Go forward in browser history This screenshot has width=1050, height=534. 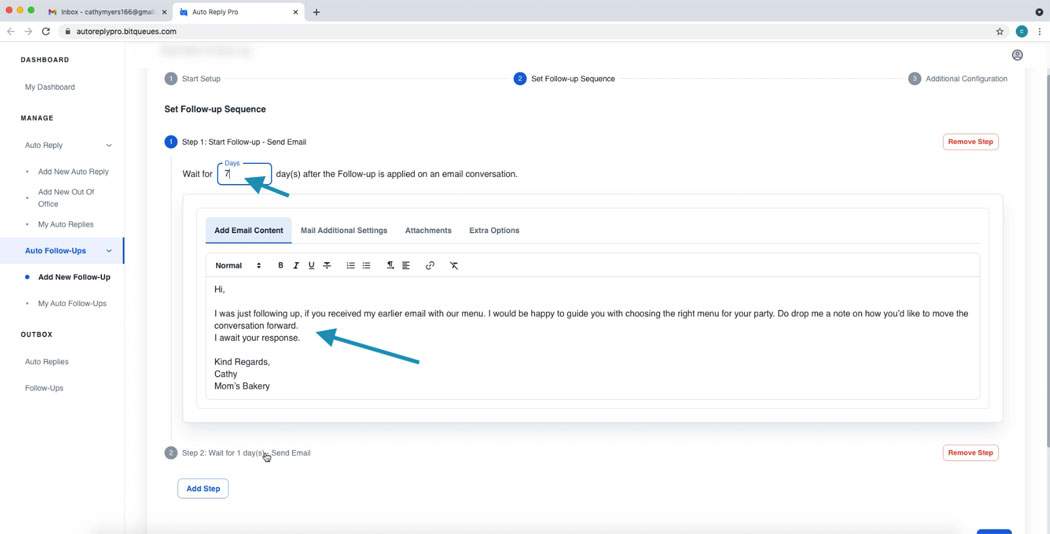coord(28,31)
